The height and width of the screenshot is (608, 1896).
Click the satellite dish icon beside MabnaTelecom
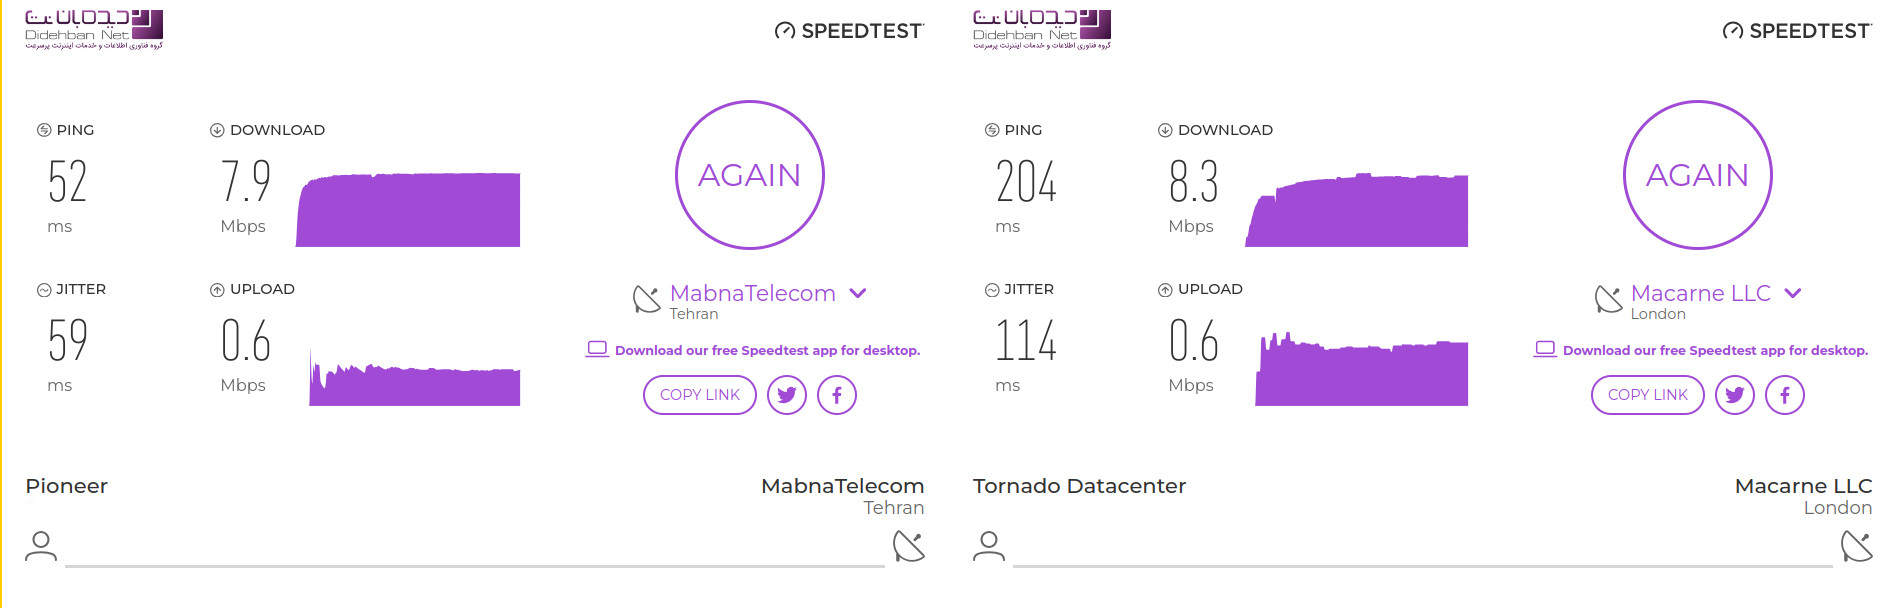click(647, 299)
